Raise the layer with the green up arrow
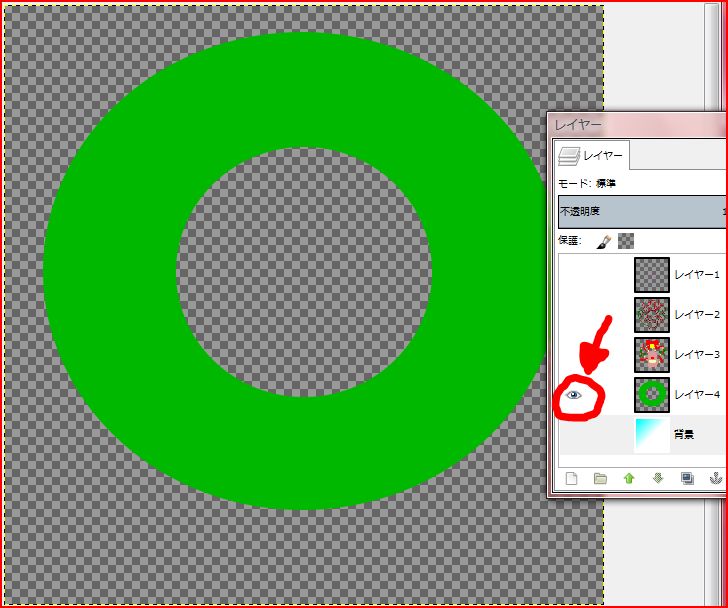 coord(629,478)
